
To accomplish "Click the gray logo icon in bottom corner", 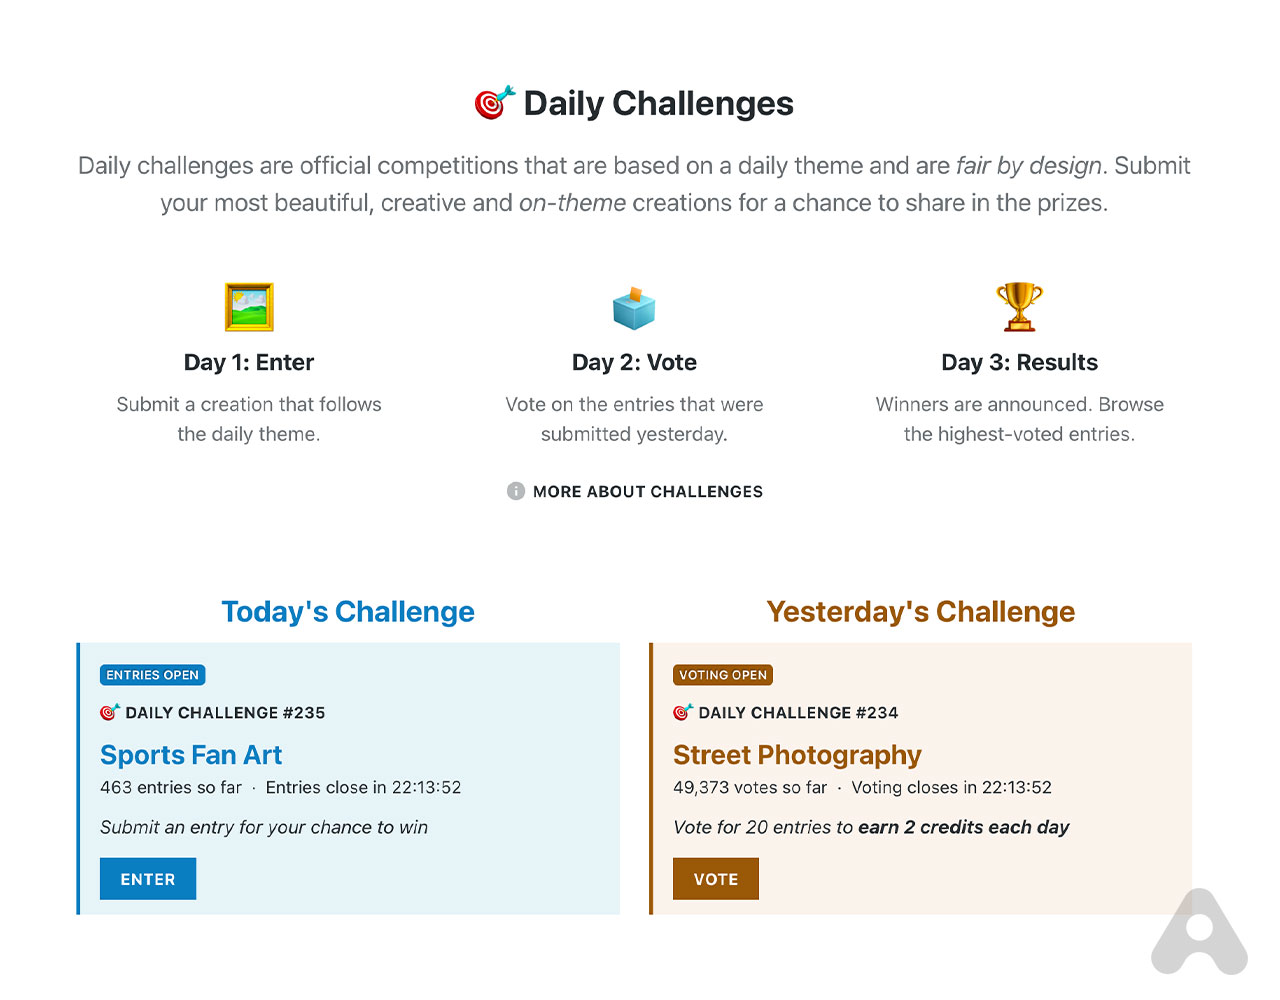I will [1199, 932].
